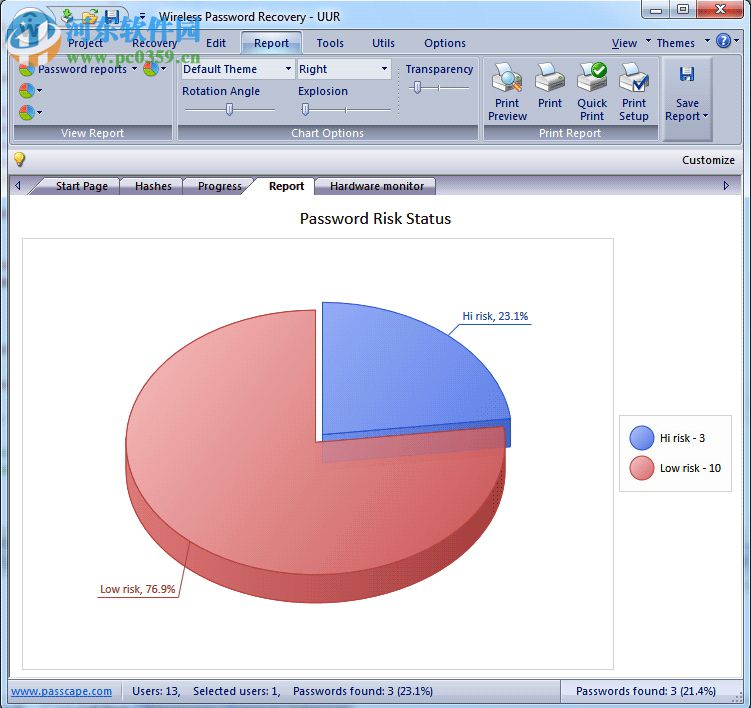Switch to the Tools ribbon tab
This screenshot has height=708, width=751.
(x=330, y=43)
